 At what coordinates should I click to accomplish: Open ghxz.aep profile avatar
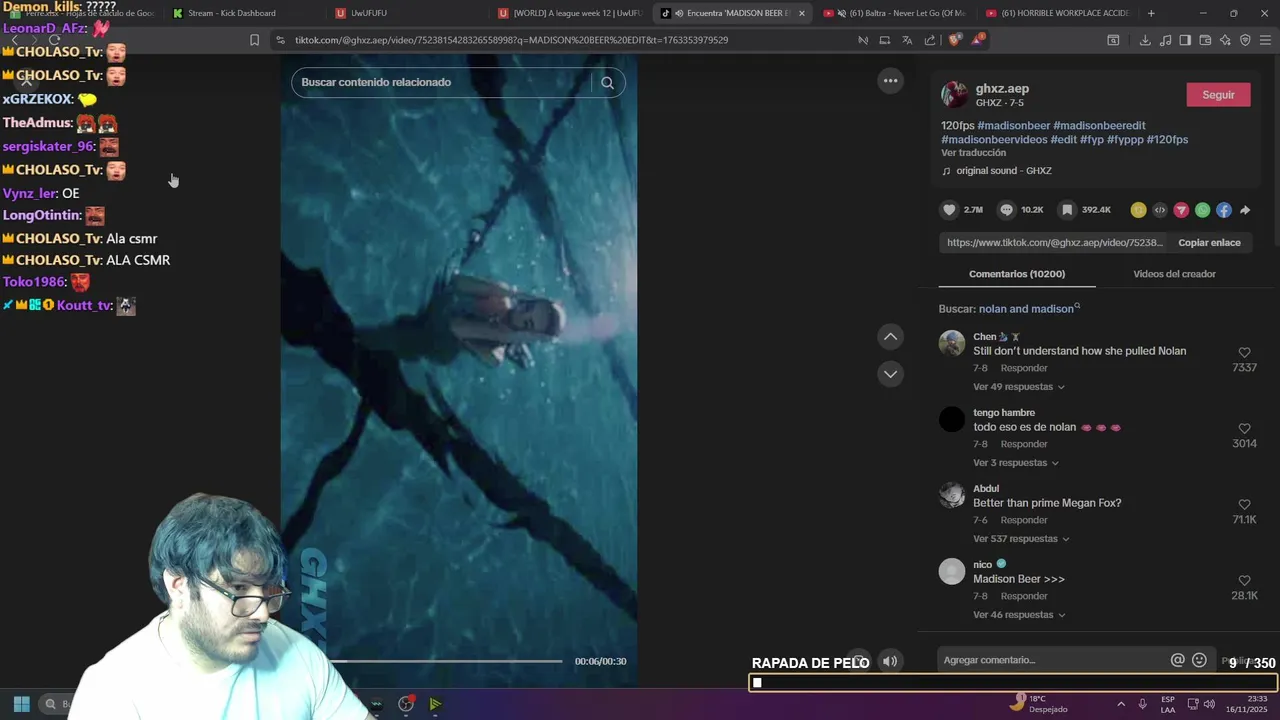click(954, 95)
